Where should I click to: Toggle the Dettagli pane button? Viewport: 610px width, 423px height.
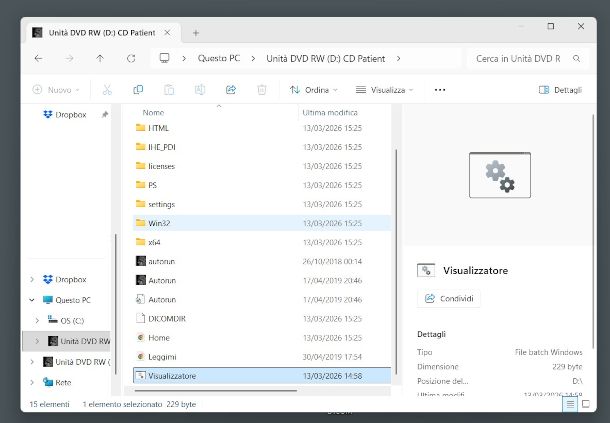pos(560,90)
